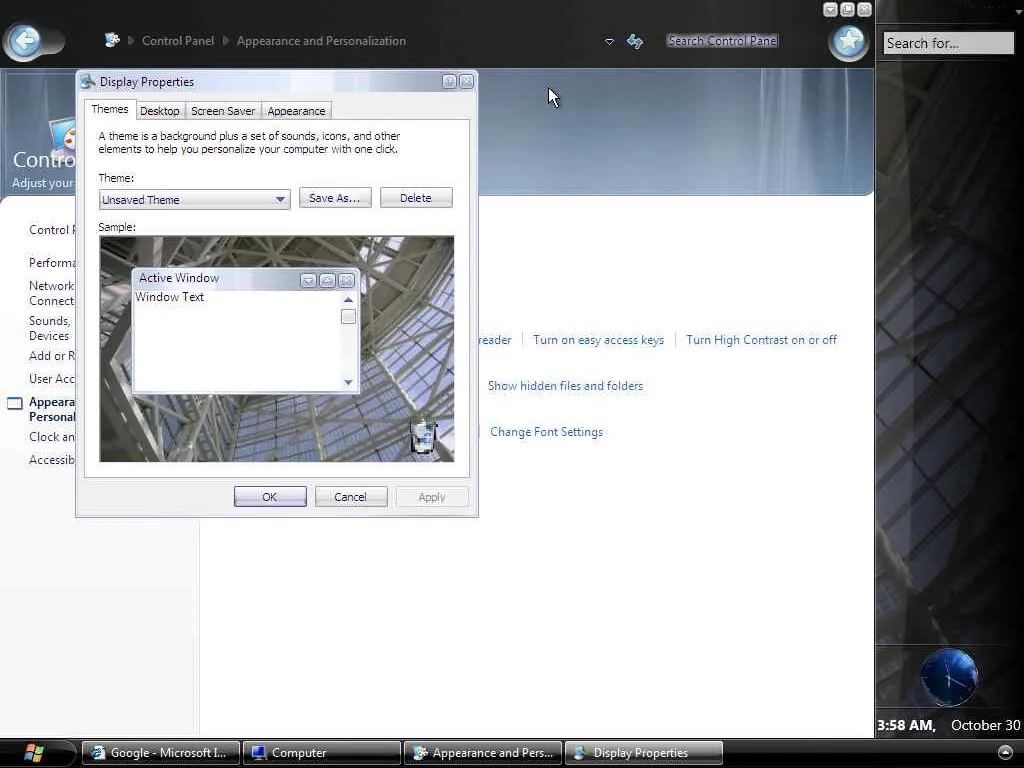Click the Refresh icon in the address bar
This screenshot has width=1024, height=768.
pyautogui.click(x=635, y=42)
